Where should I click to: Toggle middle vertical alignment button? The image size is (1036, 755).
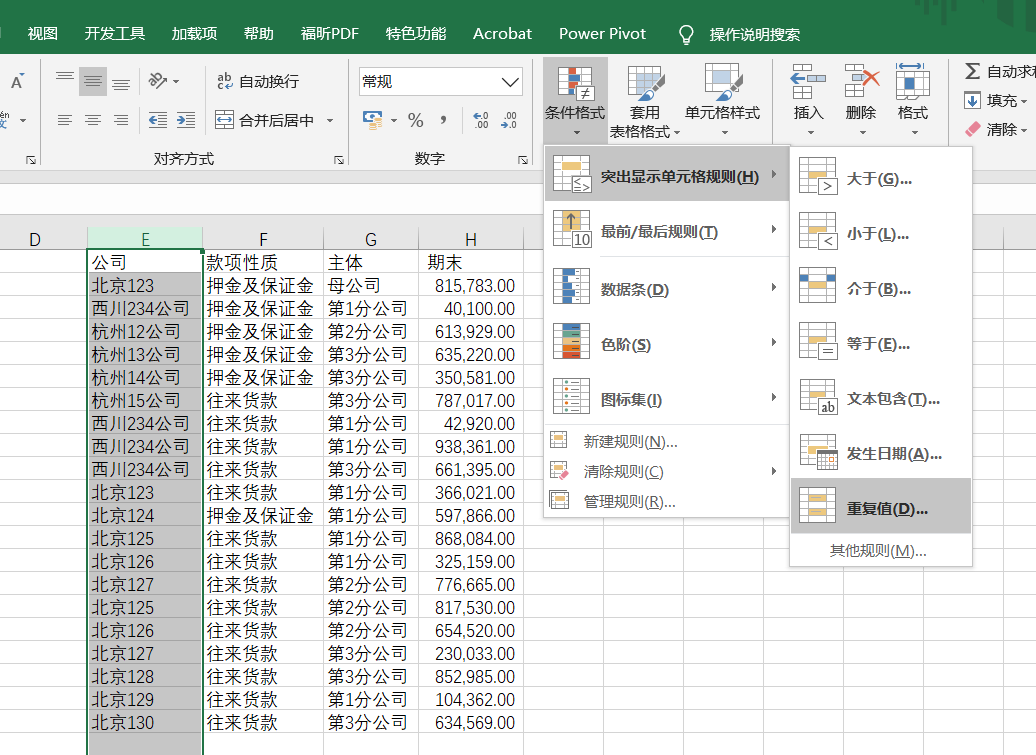point(92,81)
